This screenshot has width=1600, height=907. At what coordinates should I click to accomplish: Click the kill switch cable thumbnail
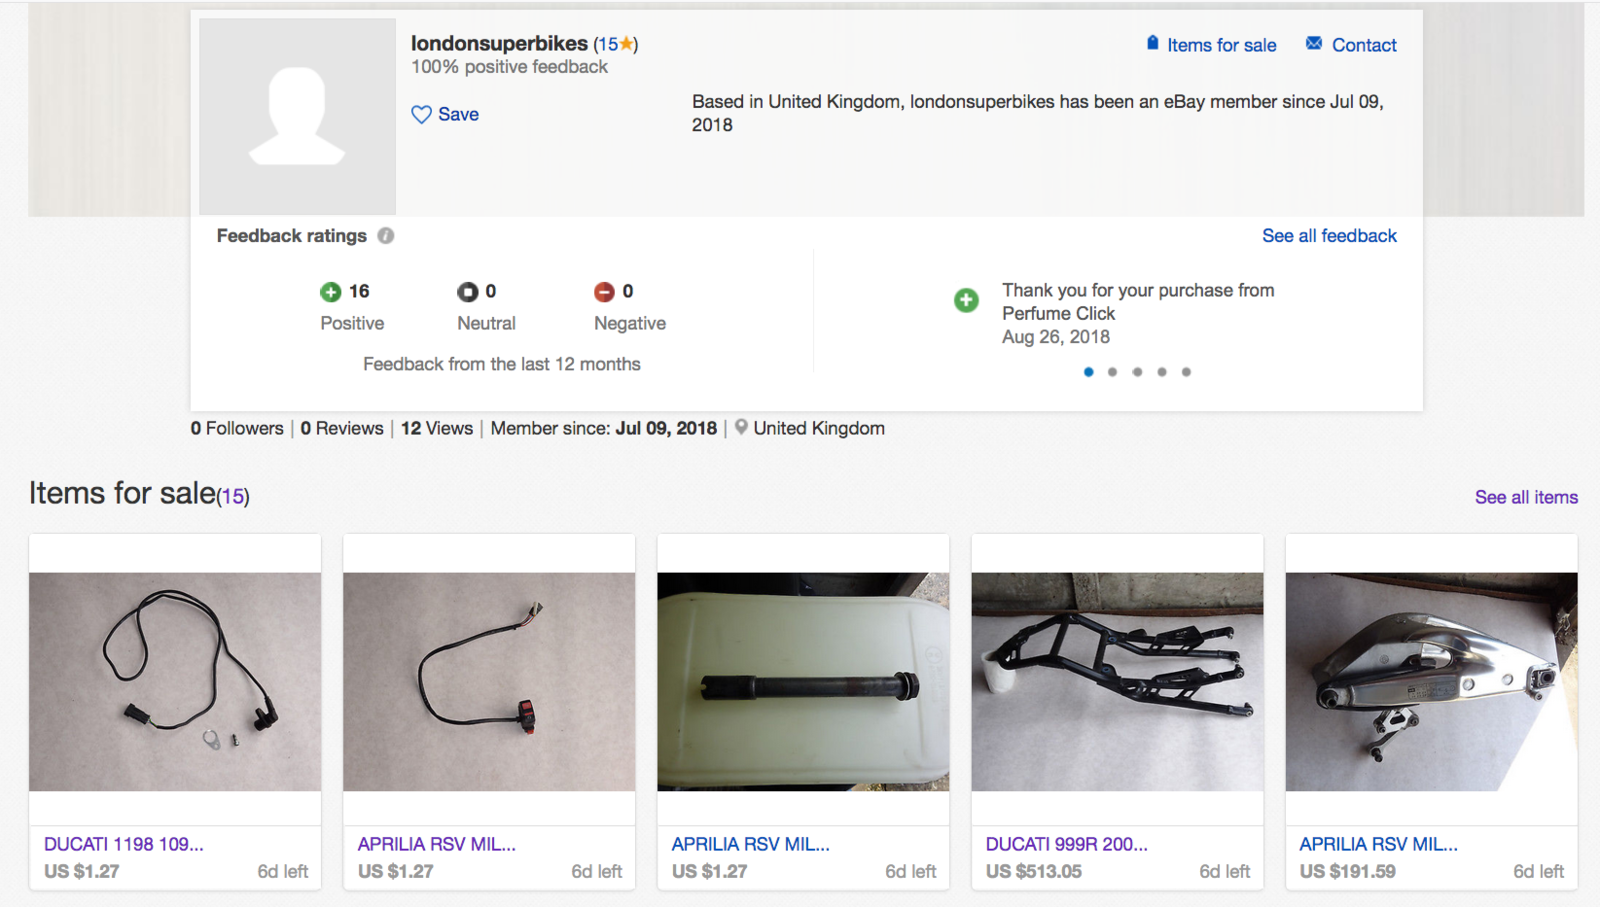489,682
